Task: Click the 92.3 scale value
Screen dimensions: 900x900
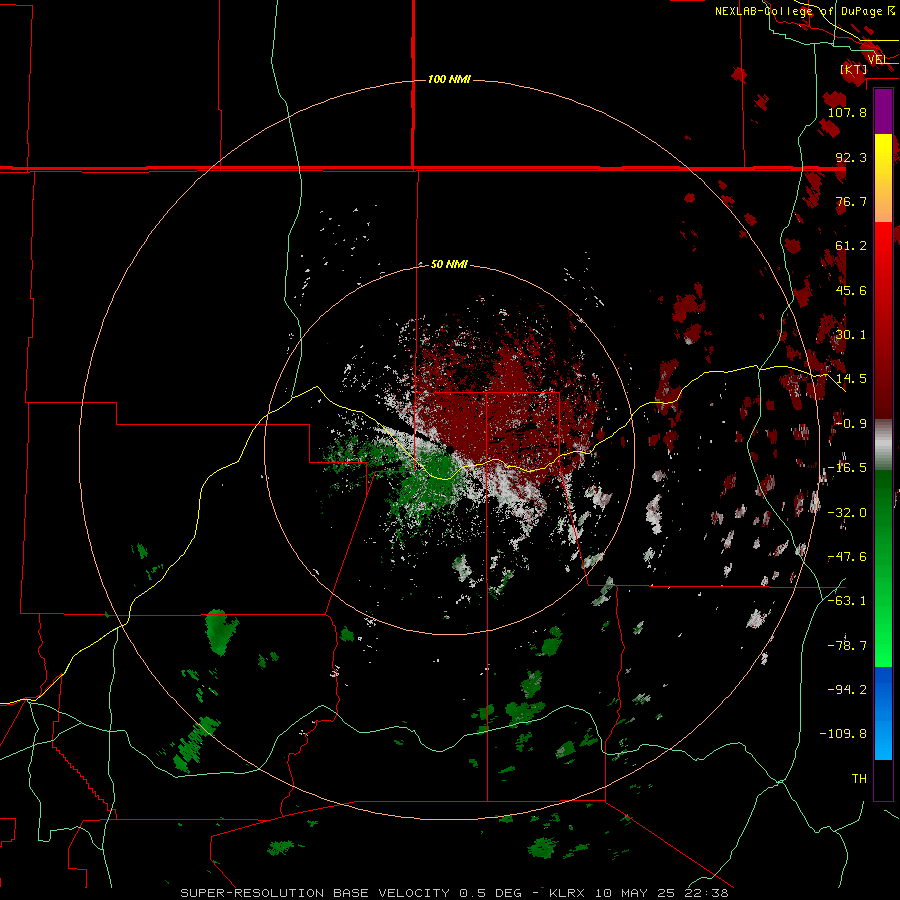Action: (851, 157)
